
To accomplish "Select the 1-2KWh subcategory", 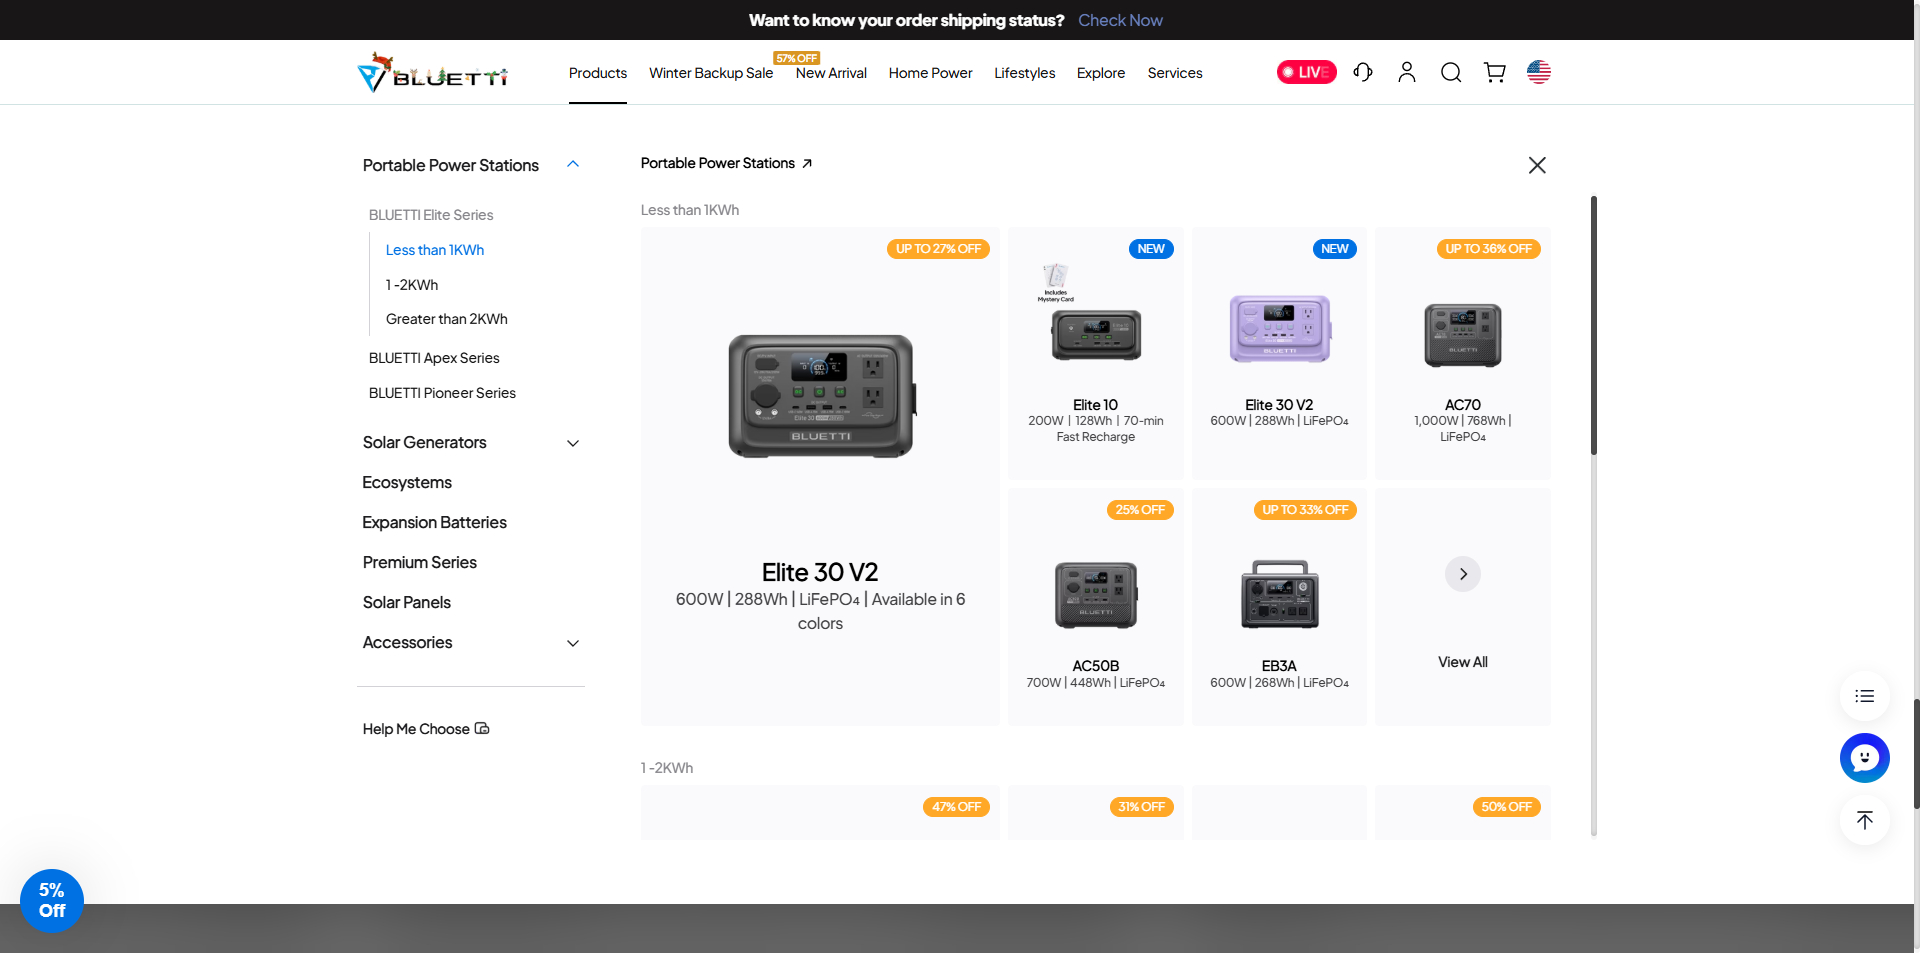I will tap(412, 285).
